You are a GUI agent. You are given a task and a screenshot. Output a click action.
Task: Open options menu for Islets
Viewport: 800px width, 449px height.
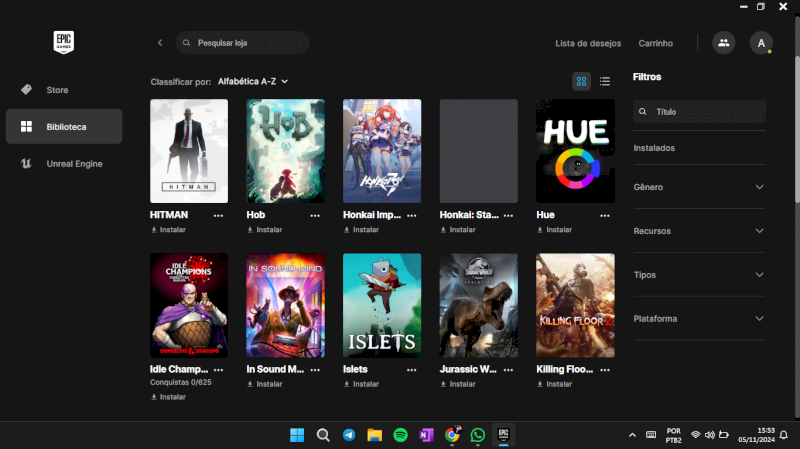pyautogui.click(x=413, y=370)
